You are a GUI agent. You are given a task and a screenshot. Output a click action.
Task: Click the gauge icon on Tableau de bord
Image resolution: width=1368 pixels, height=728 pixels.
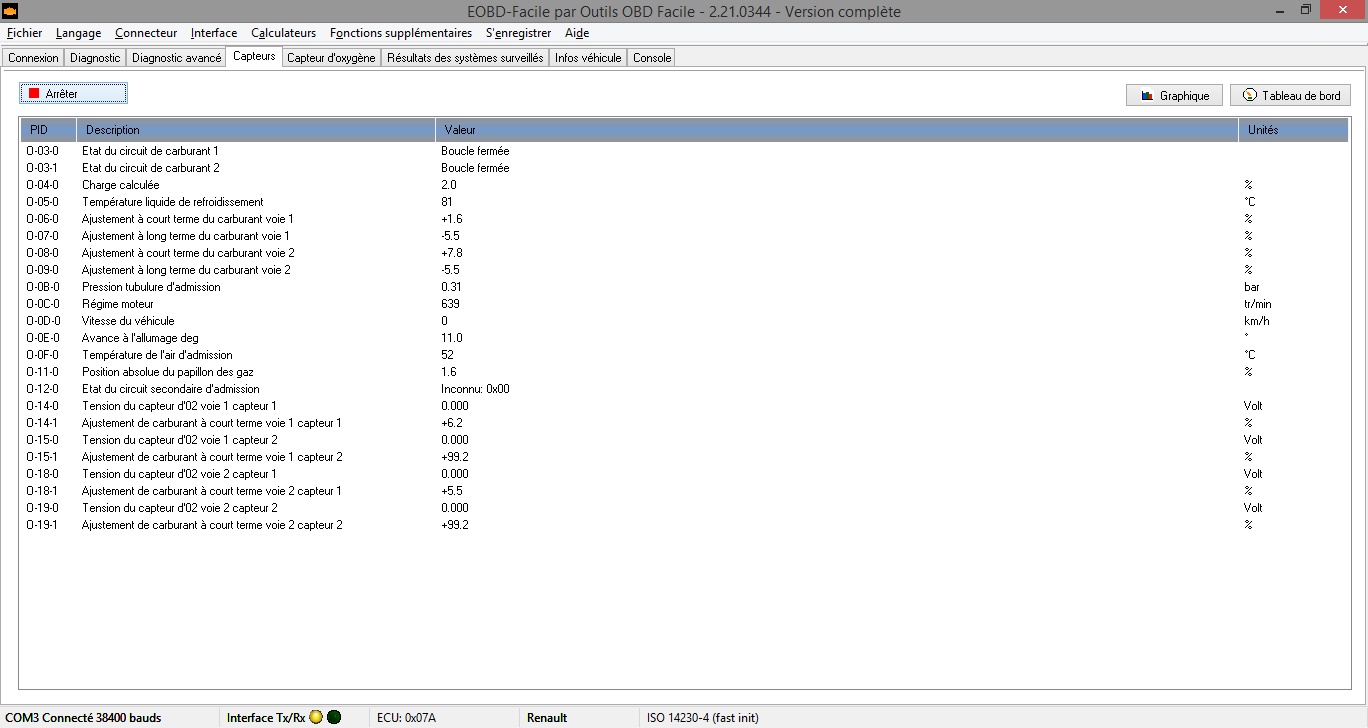pos(1249,96)
